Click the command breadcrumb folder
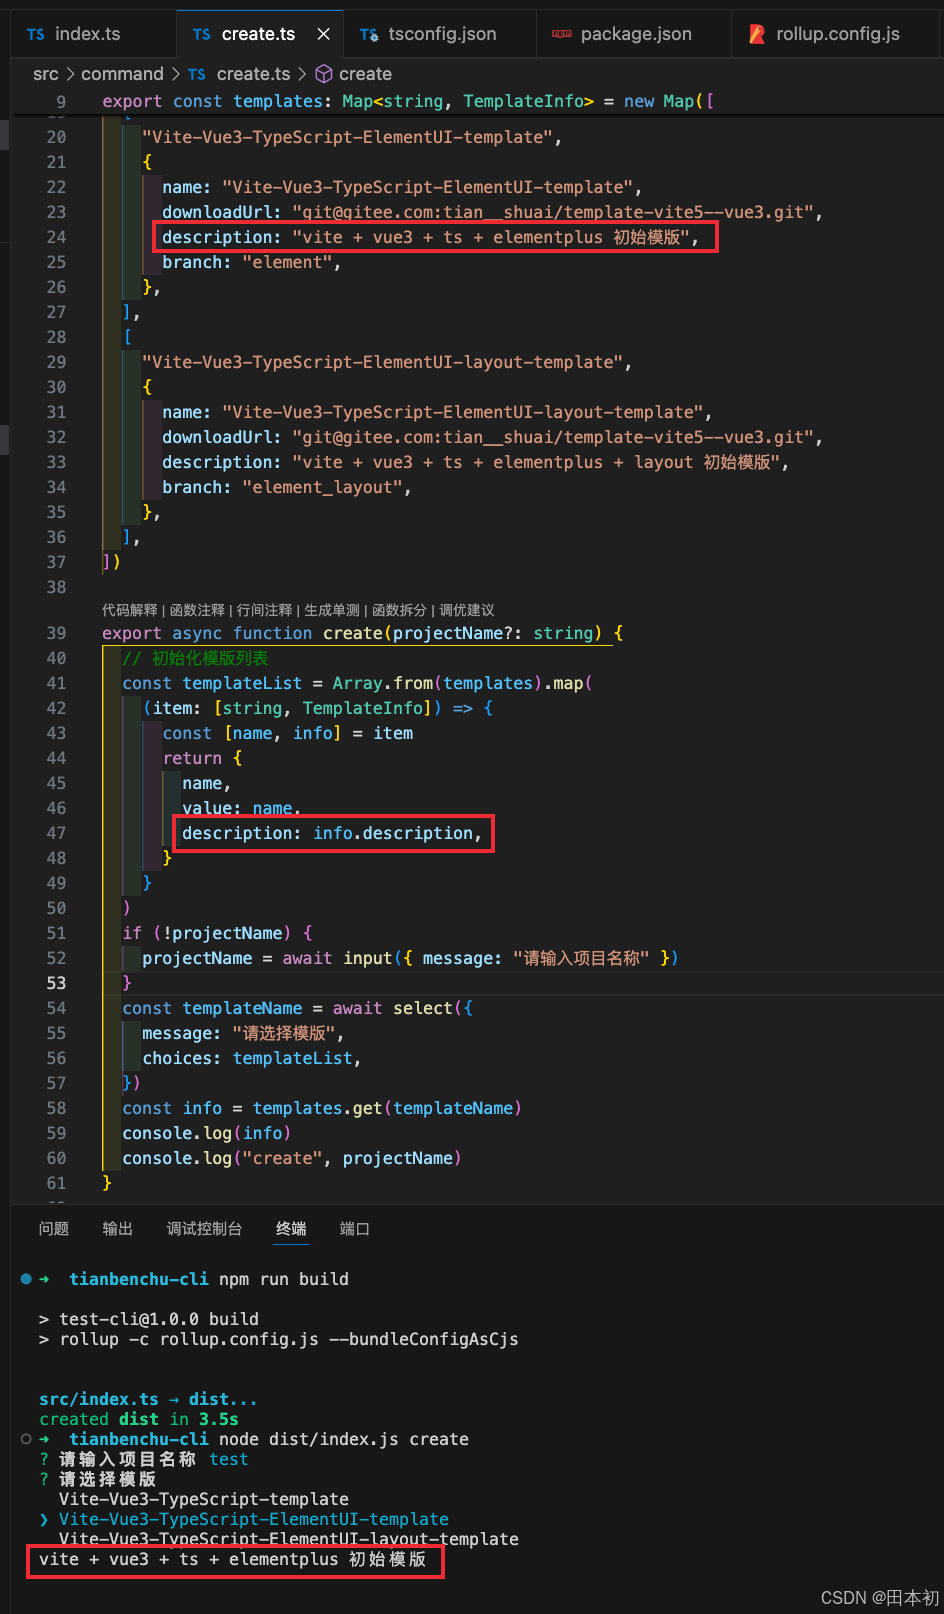944x1614 pixels. coord(122,74)
